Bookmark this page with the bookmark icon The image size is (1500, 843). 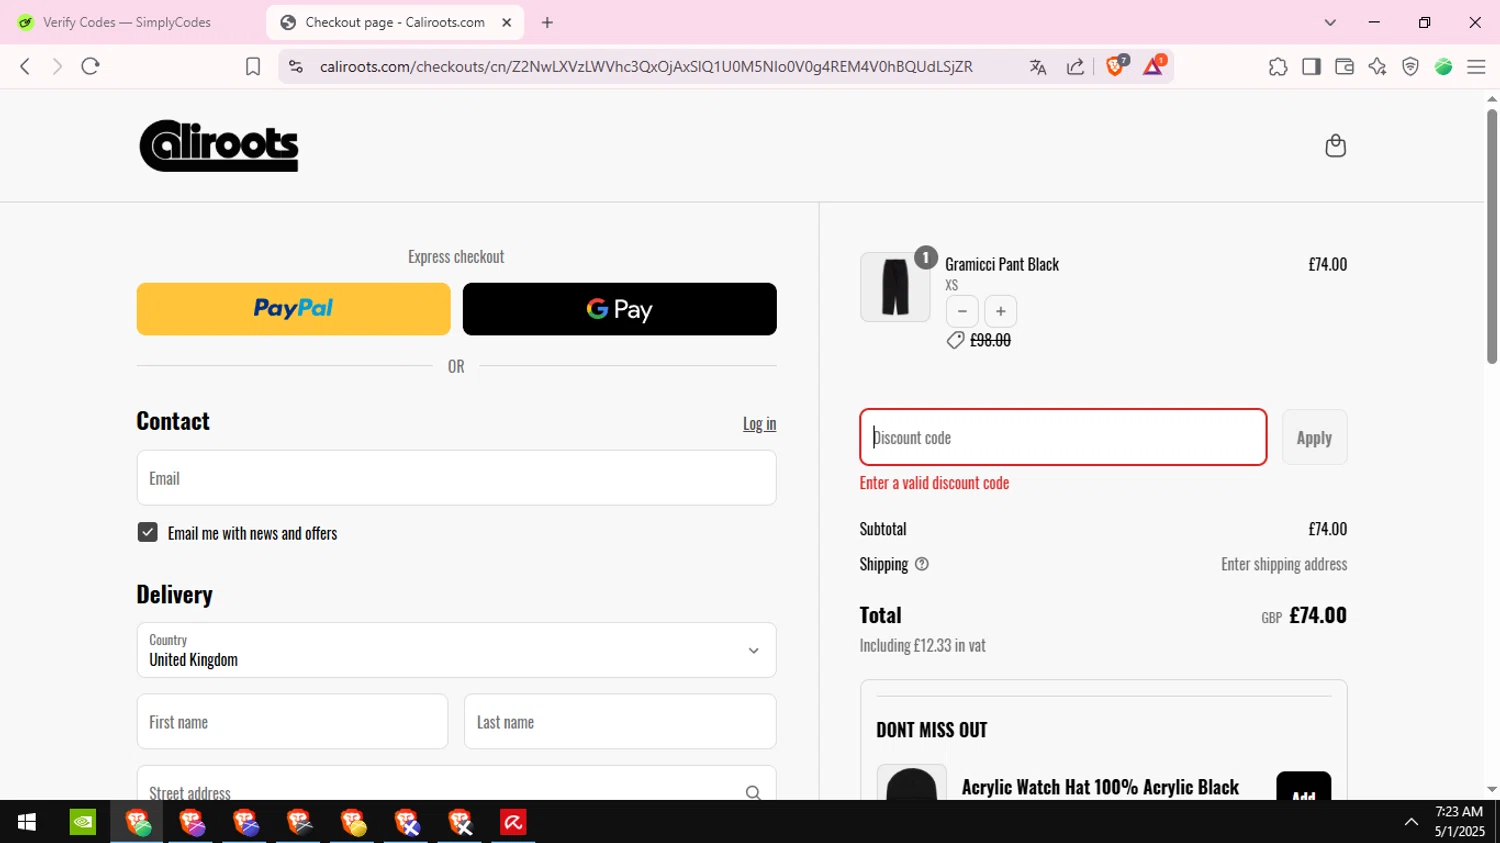(x=253, y=66)
